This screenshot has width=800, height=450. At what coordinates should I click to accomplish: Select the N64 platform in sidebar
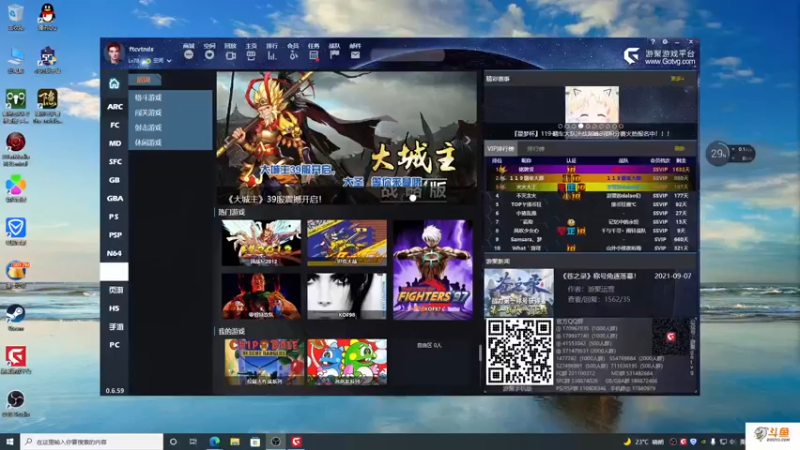coord(114,254)
